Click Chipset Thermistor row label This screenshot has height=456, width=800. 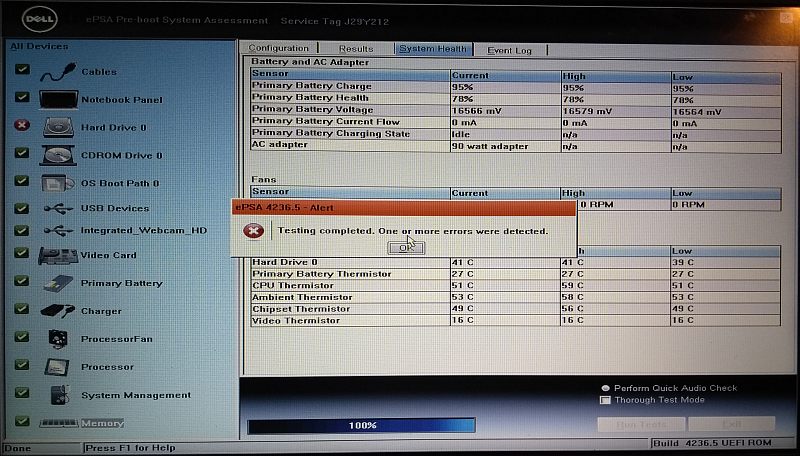(x=301, y=309)
